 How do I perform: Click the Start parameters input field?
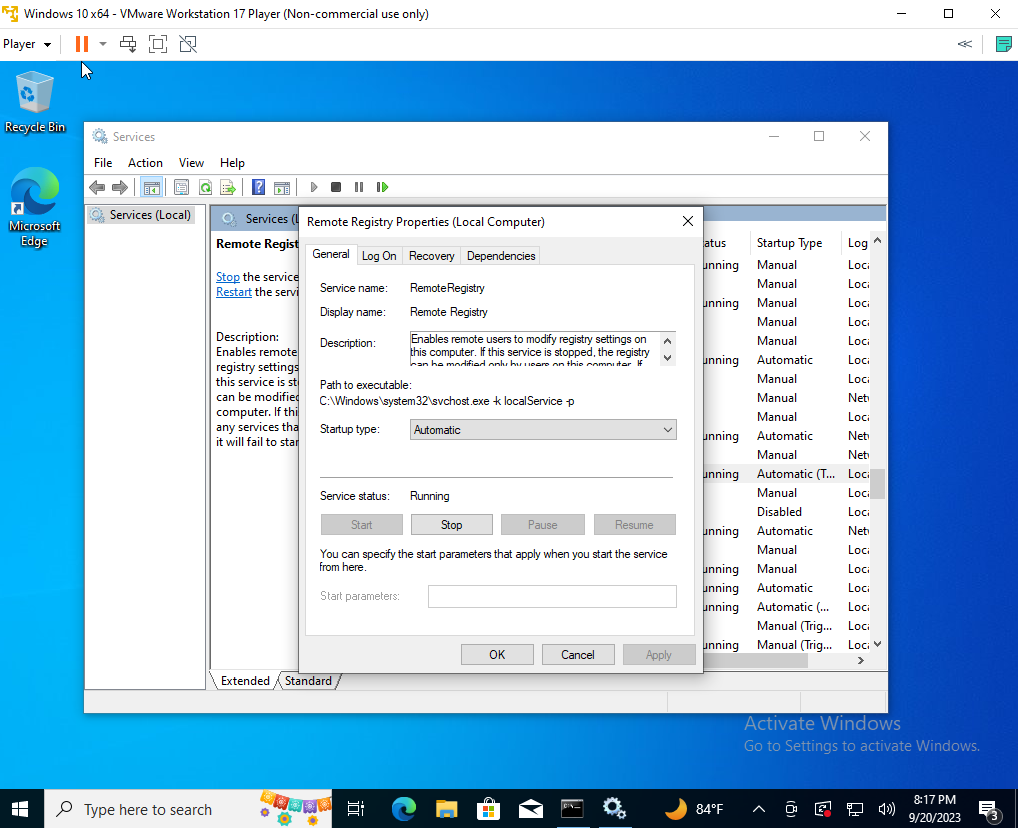click(552, 596)
